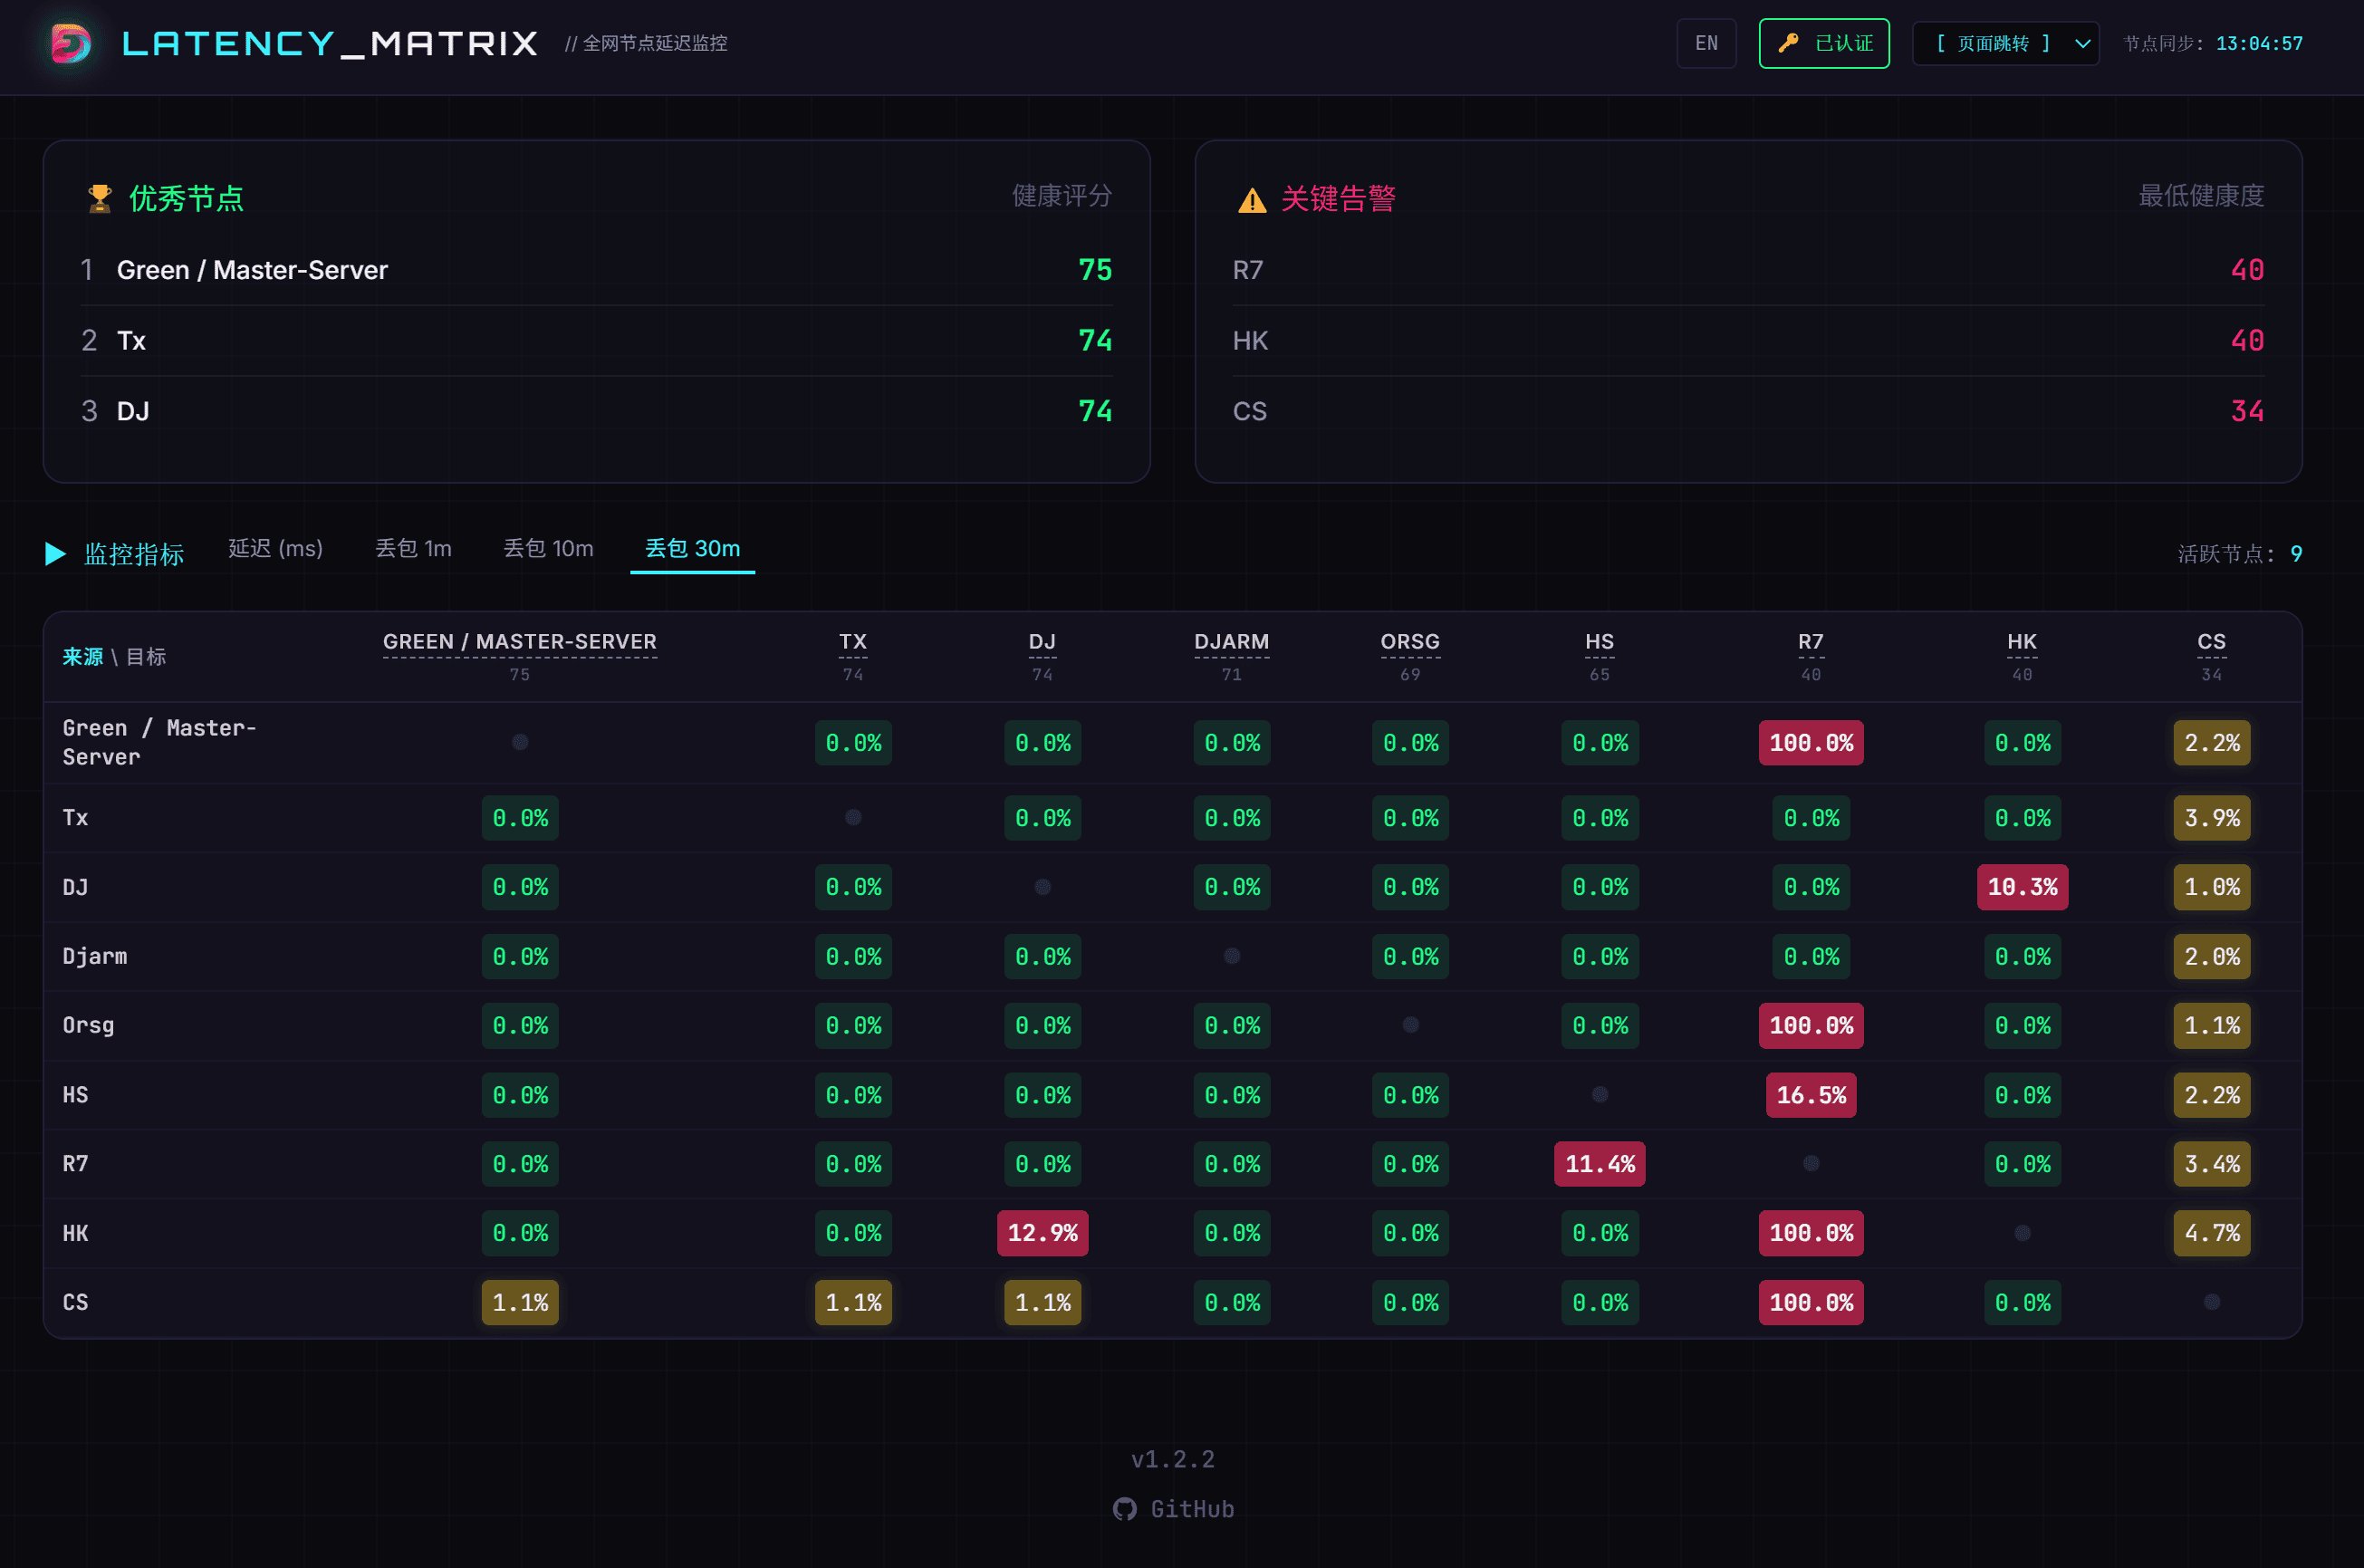The width and height of the screenshot is (2364, 1568).
Task: Open the GitHub link in the footer
Action: [1173, 1509]
